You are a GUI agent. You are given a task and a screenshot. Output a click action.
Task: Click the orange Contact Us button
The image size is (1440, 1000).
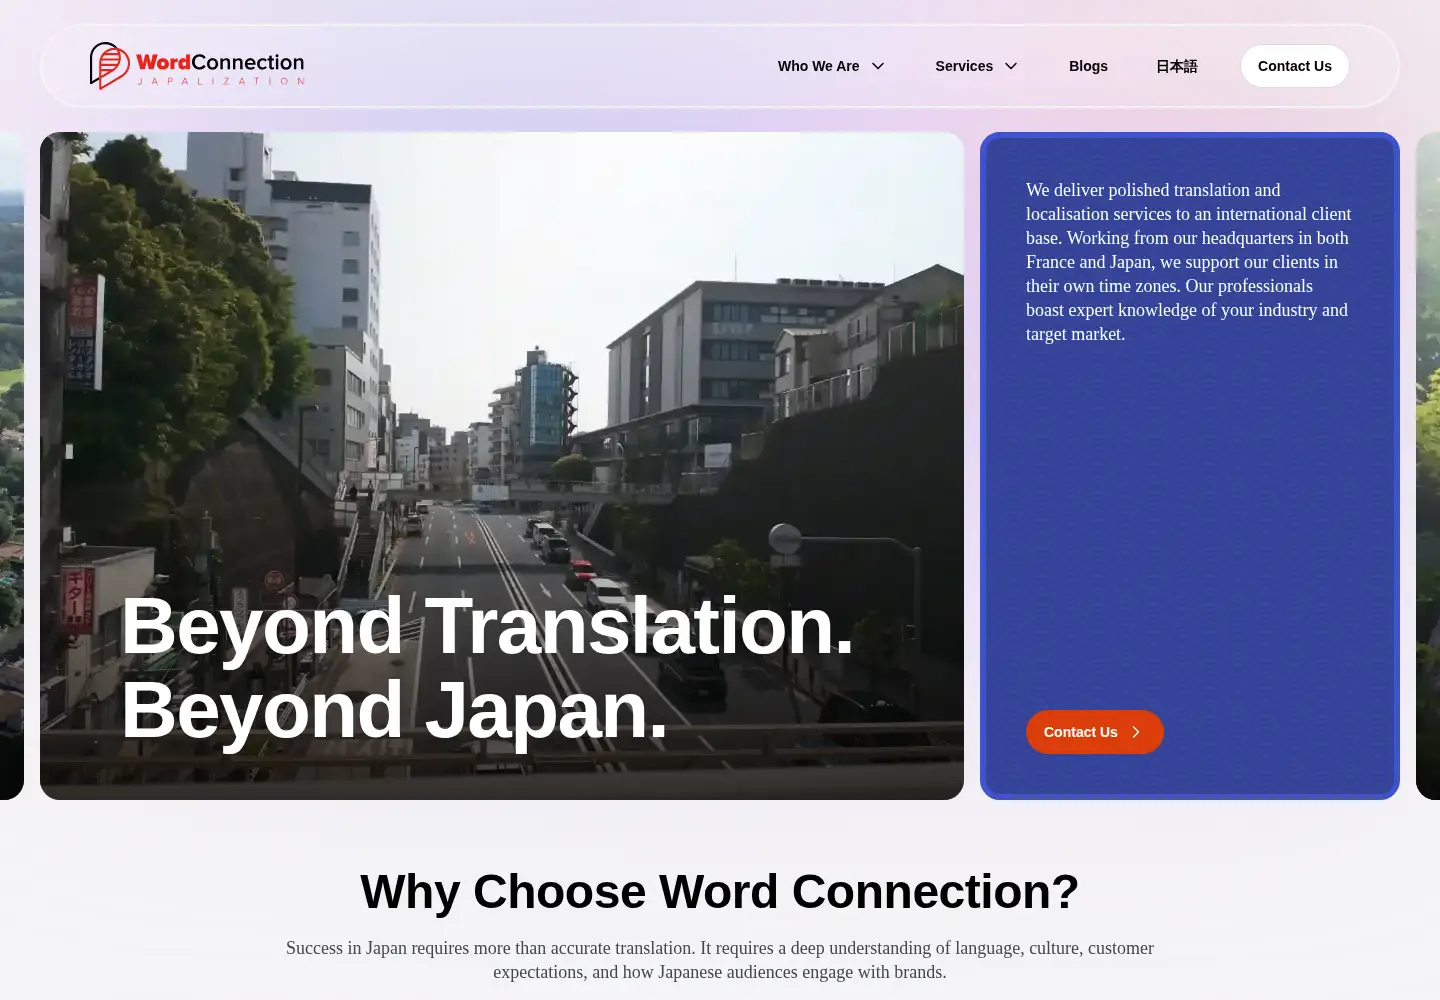tap(1094, 732)
